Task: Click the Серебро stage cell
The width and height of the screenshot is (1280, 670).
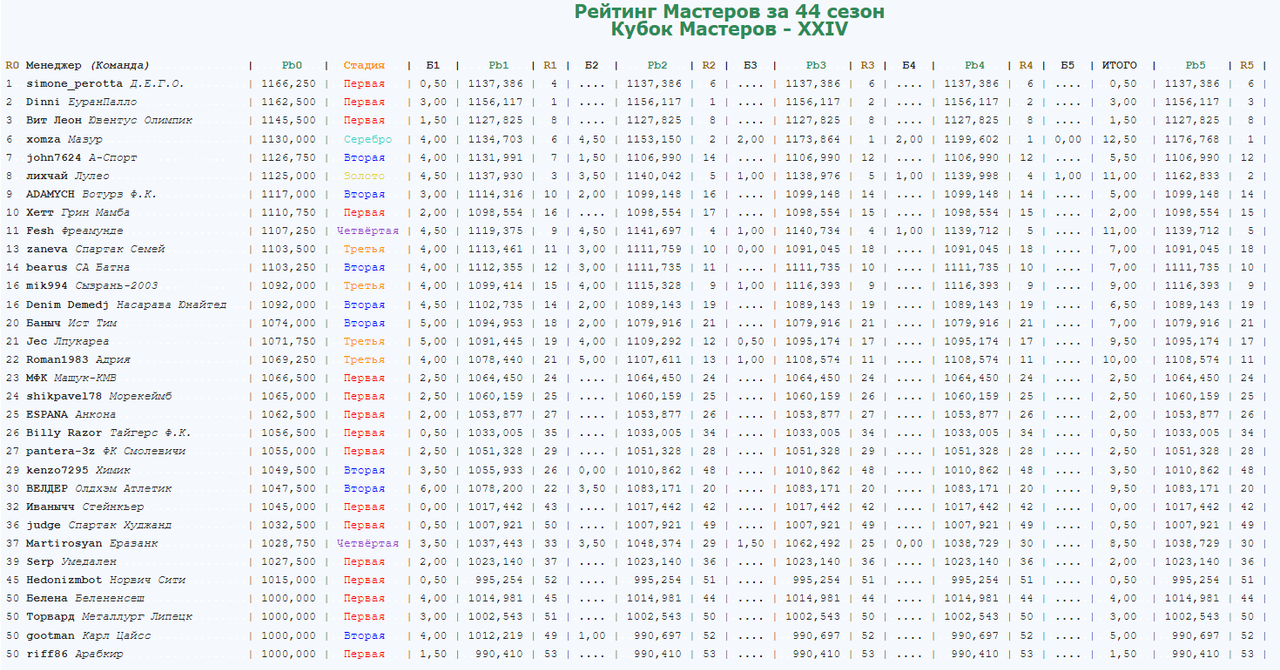Action: click(x=368, y=139)
